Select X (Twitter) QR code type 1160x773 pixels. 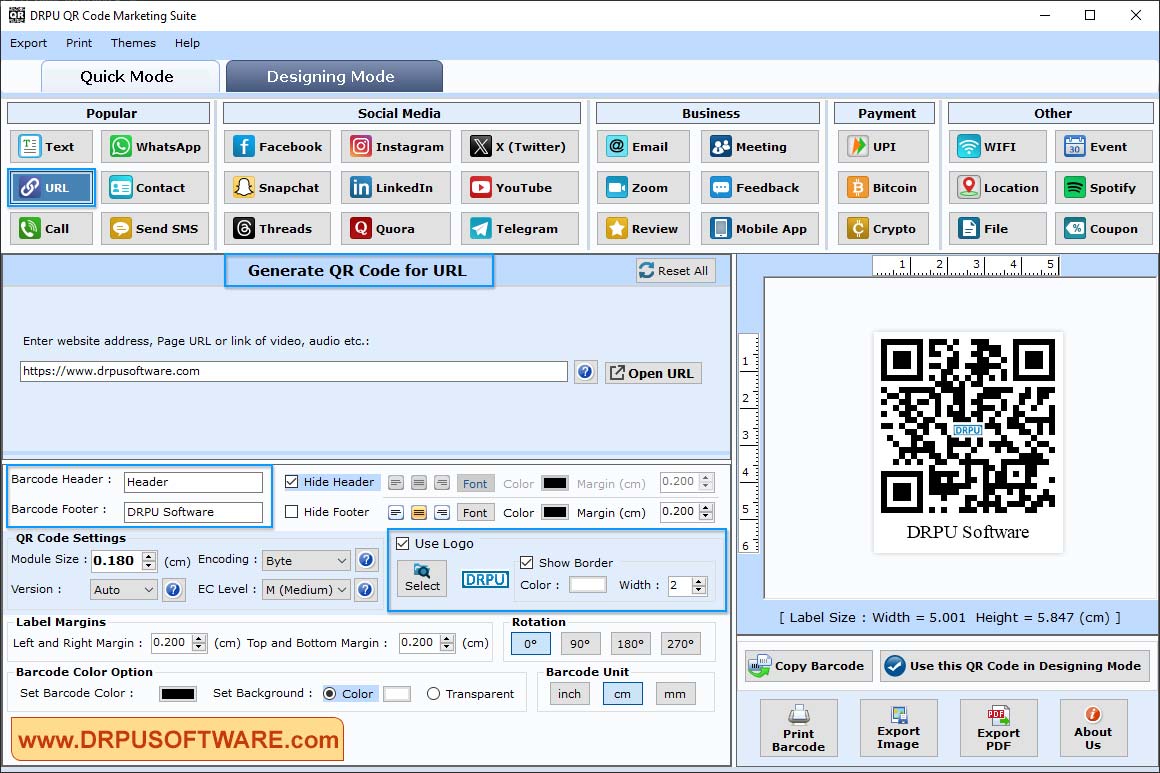pos(519,146)
